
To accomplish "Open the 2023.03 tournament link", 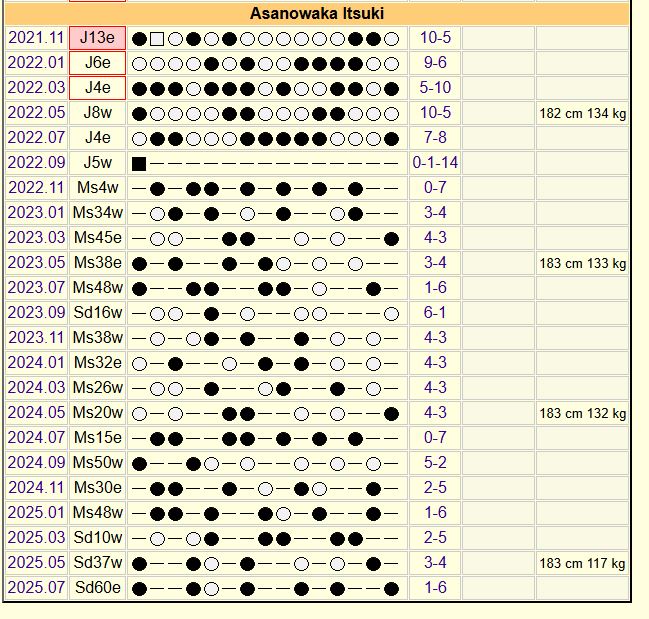I will (x=36, y=238).
